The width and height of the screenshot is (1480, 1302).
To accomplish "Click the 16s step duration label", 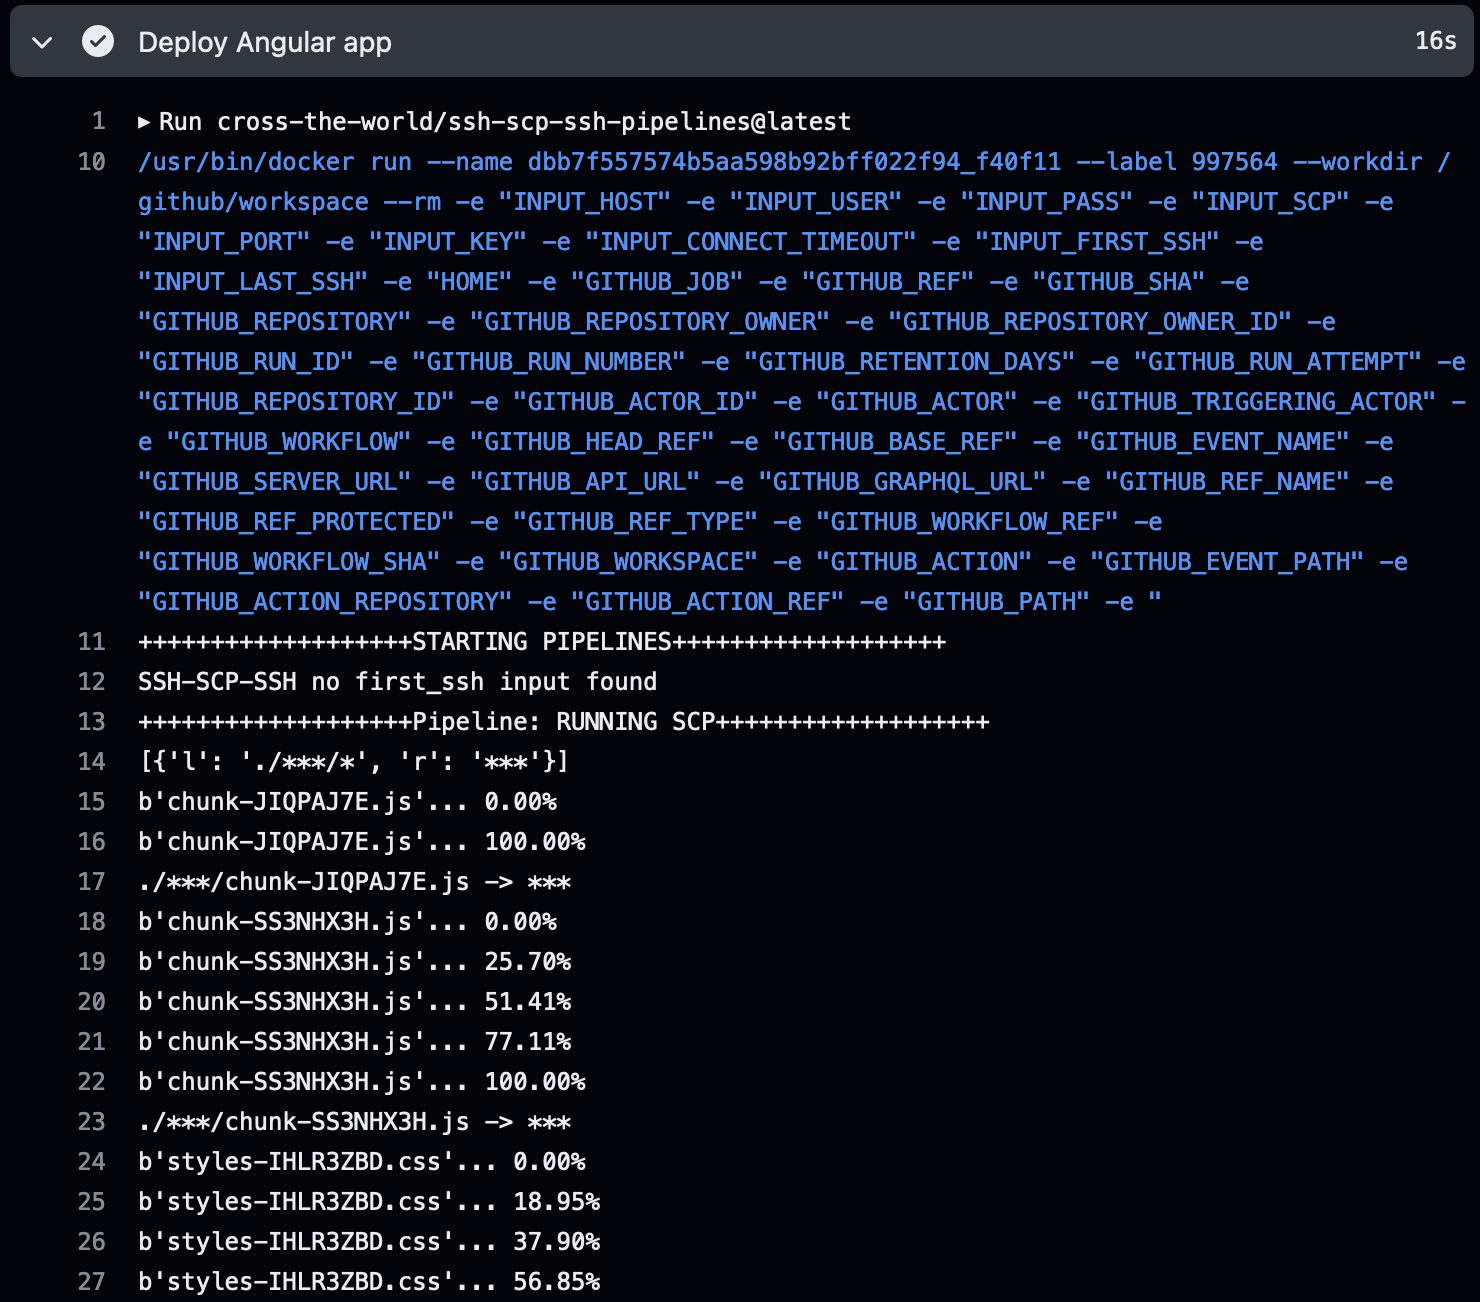I will coord(1434,41).
